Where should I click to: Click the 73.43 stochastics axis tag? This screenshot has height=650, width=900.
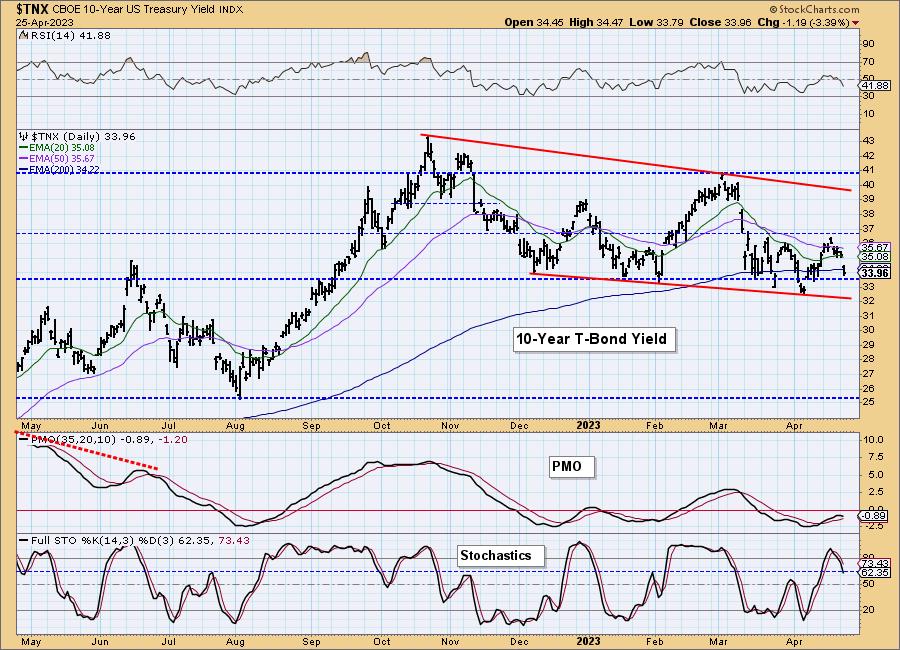tap(875, 563)
